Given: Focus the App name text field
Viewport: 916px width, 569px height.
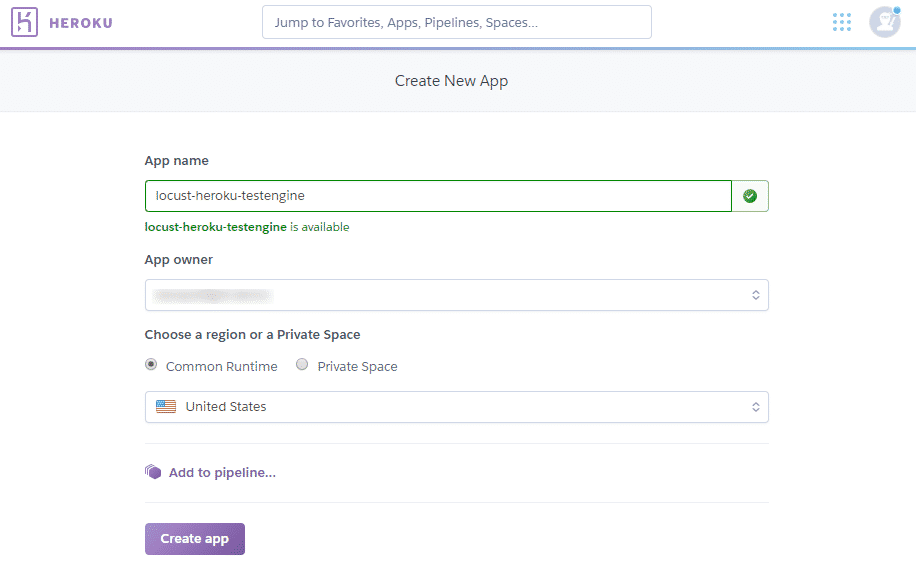Looking at the screenshot, I should 438,196.
